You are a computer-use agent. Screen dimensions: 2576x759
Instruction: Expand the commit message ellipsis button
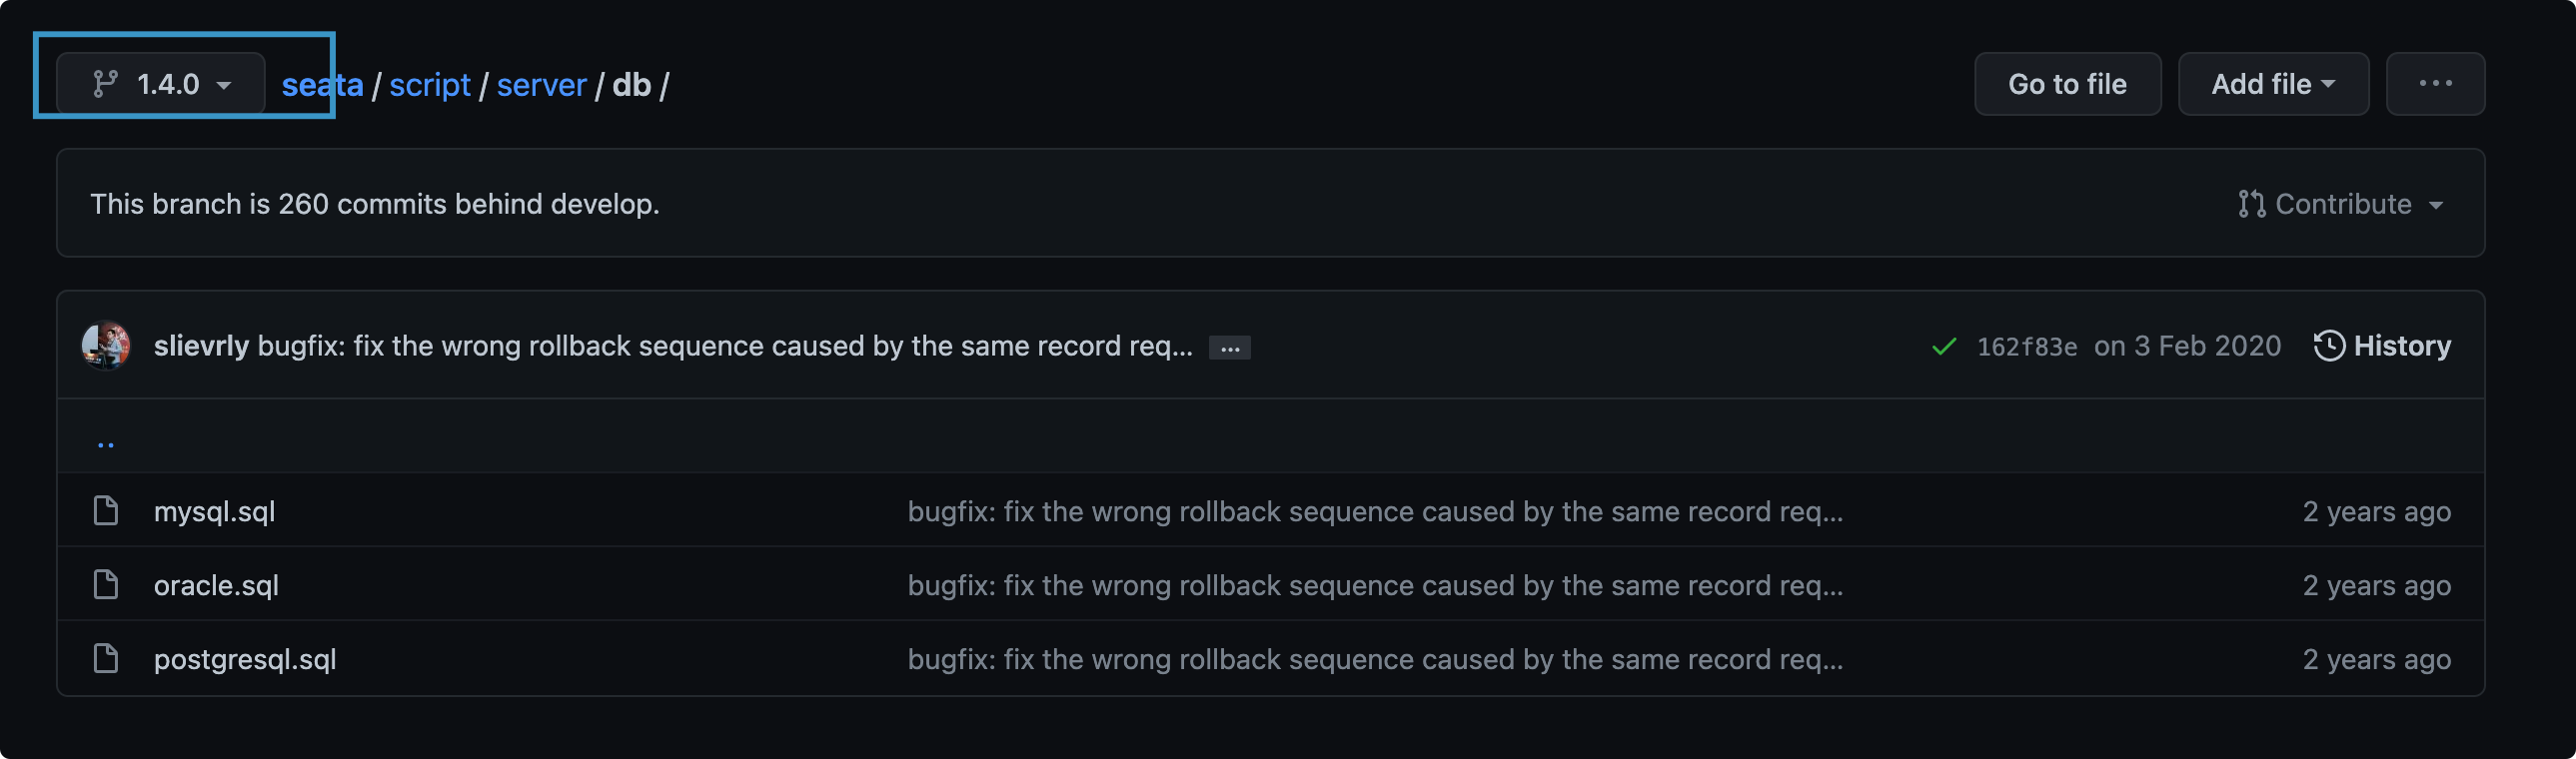1229,348
